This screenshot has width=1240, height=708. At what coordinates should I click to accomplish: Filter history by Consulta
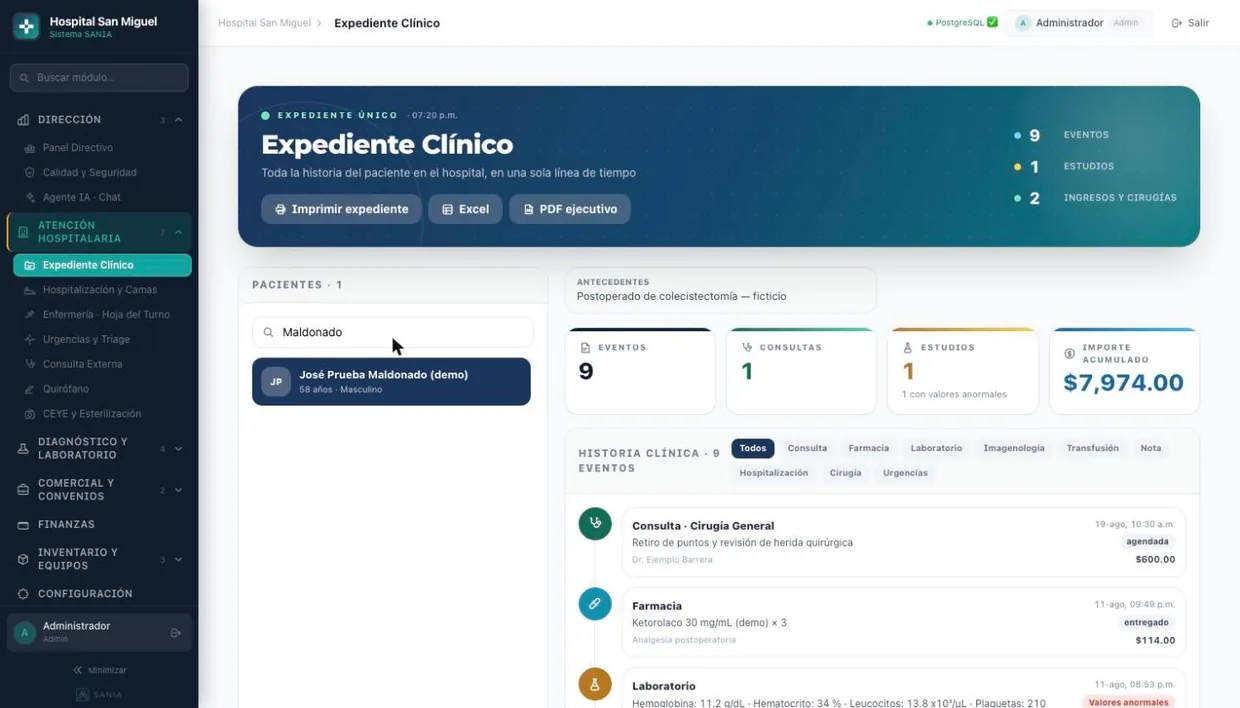[x=807, y=448]
